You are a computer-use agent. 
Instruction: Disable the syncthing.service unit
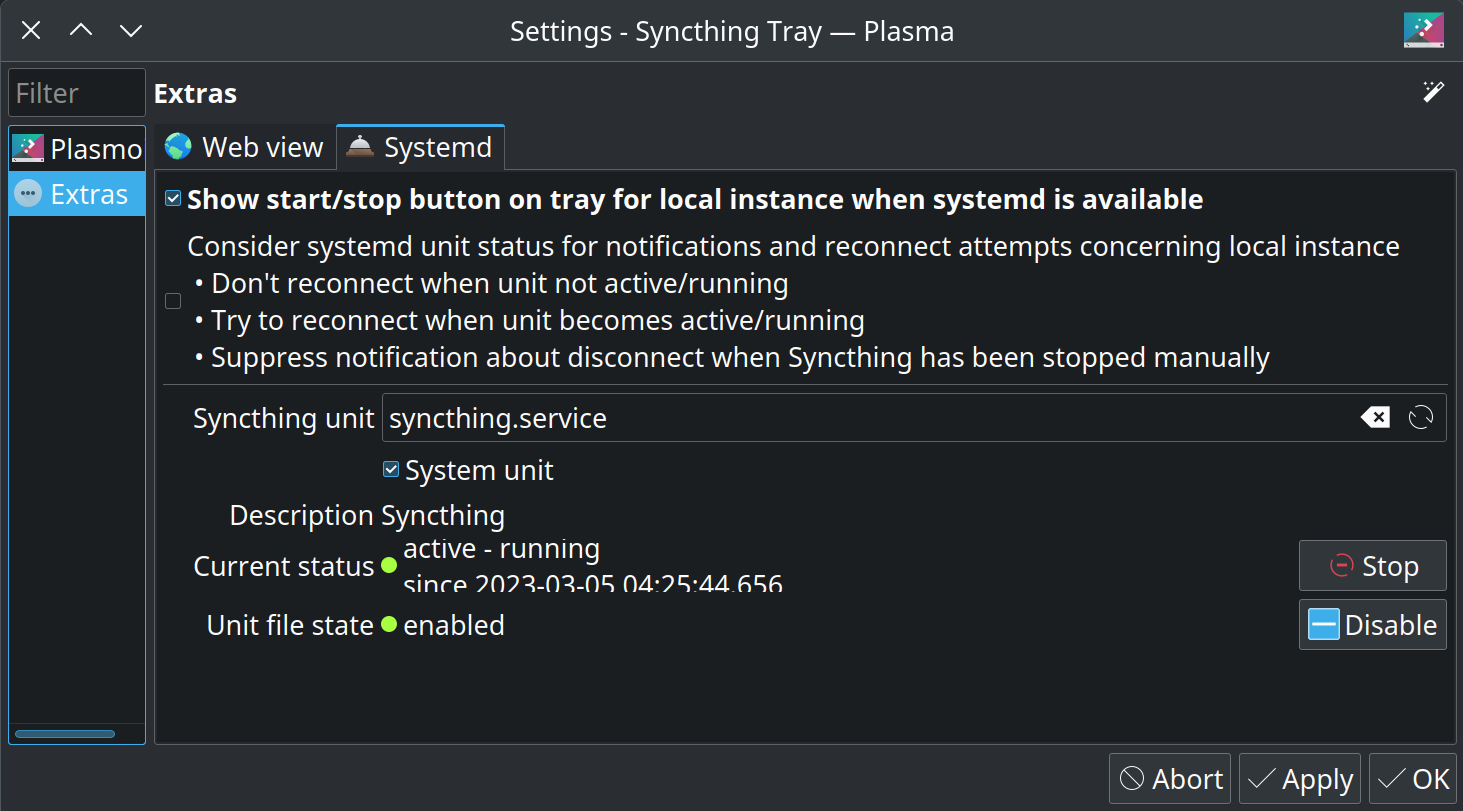point(1372,624)
